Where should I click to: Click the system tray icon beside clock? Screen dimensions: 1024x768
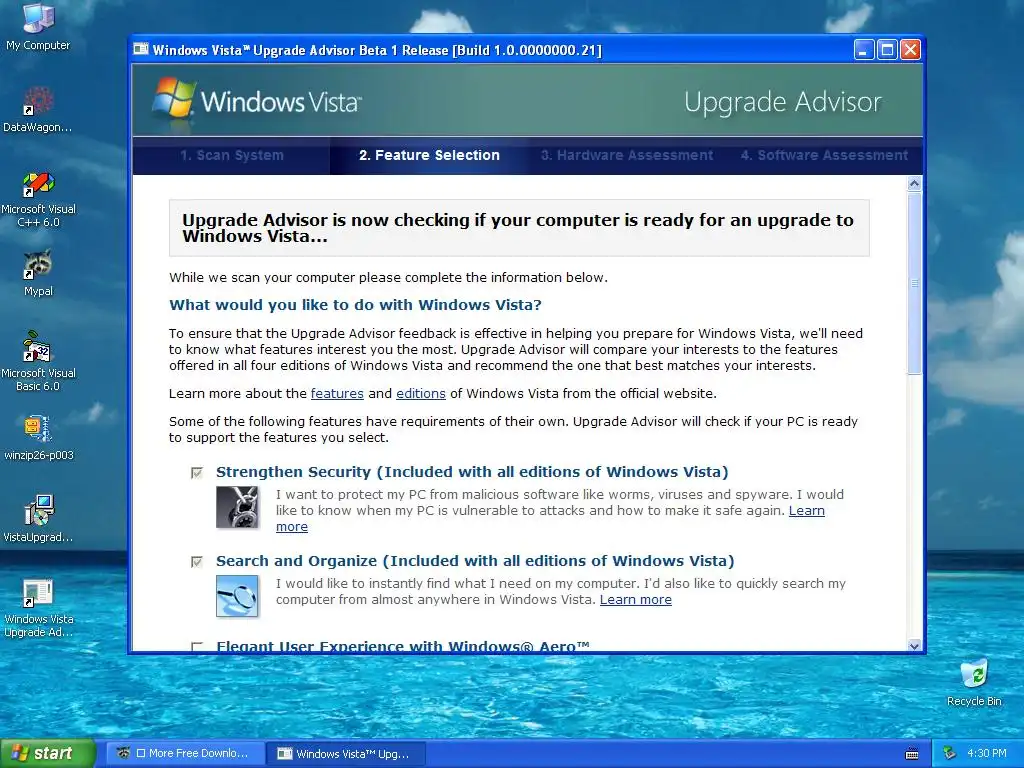950,754
